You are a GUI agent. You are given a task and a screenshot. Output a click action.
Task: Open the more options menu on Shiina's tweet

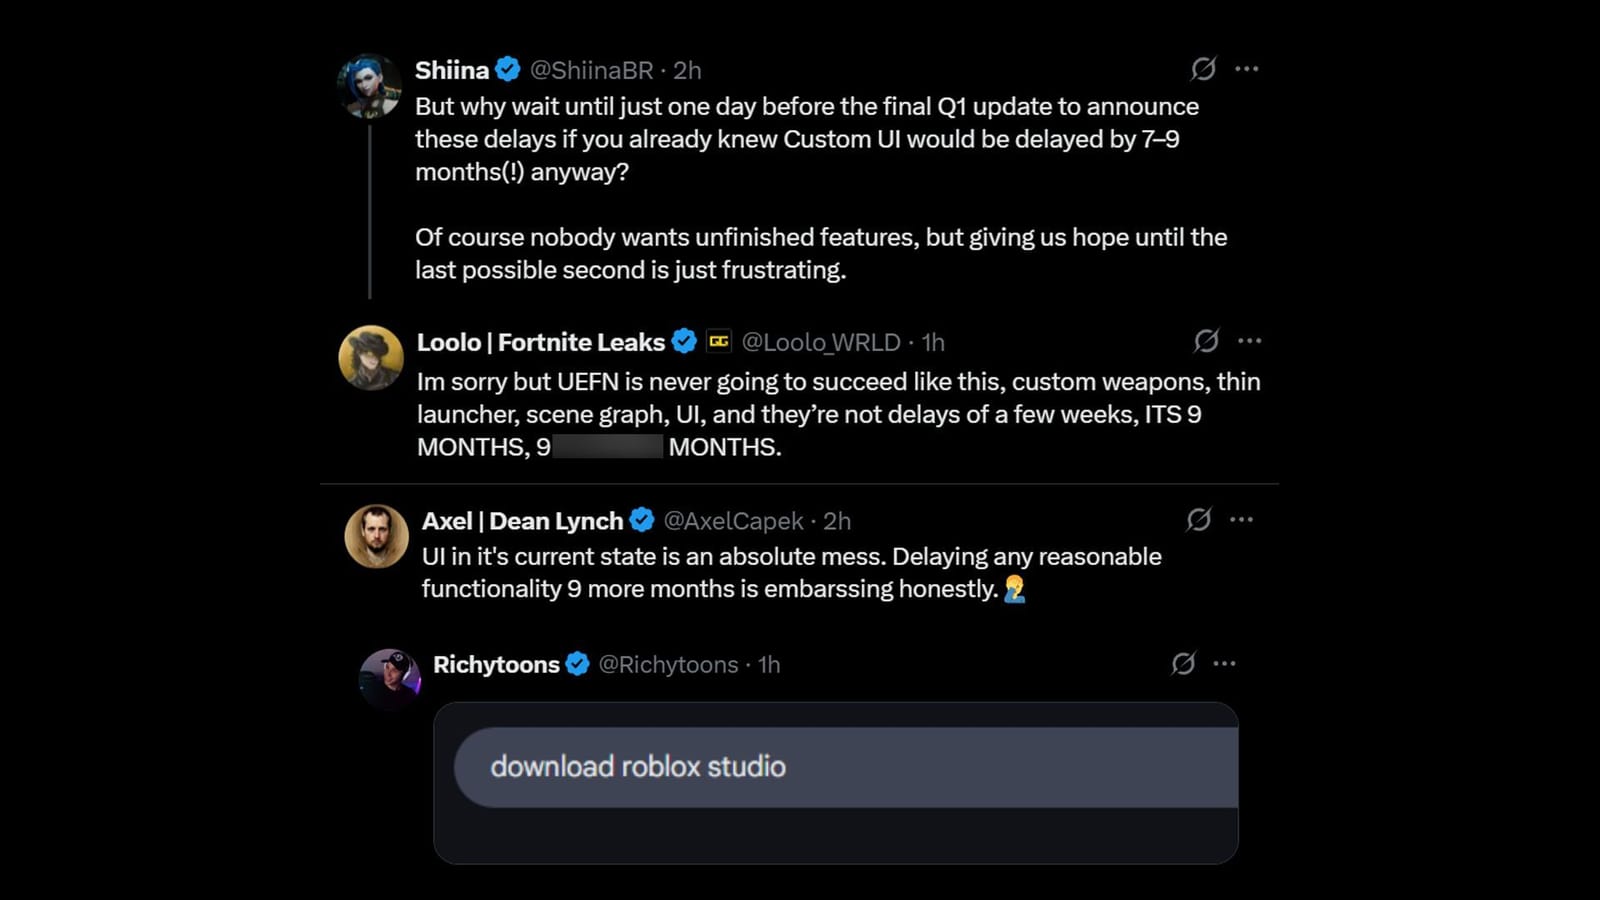(1247, 67)
